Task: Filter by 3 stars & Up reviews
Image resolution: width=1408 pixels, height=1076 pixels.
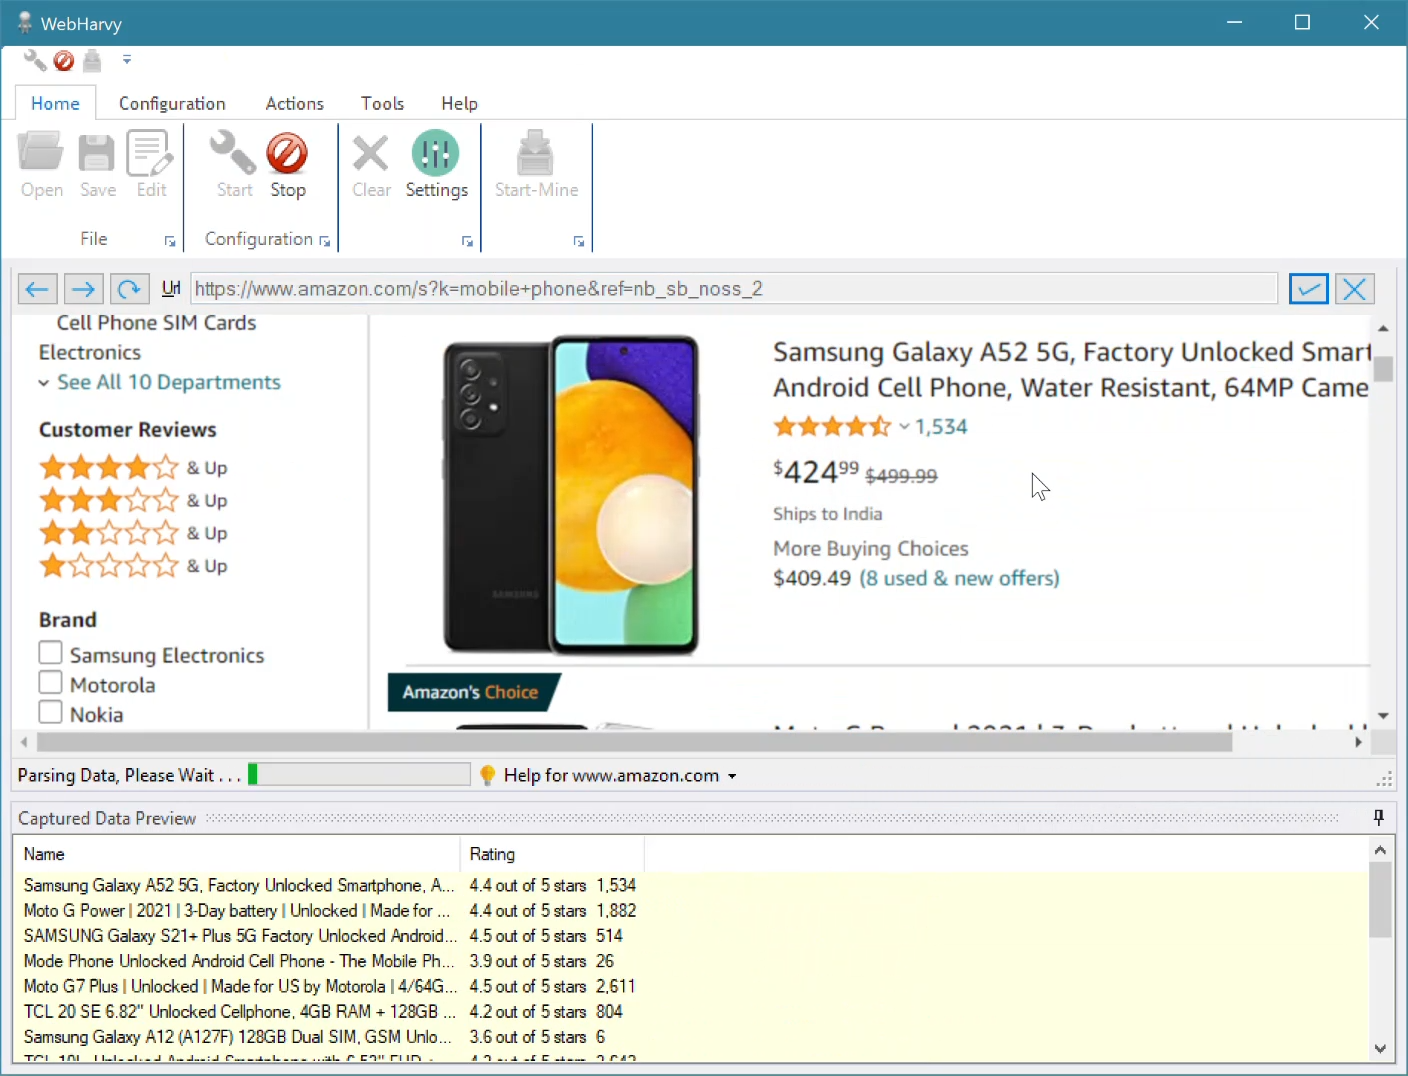Action: tap(133, 500)
